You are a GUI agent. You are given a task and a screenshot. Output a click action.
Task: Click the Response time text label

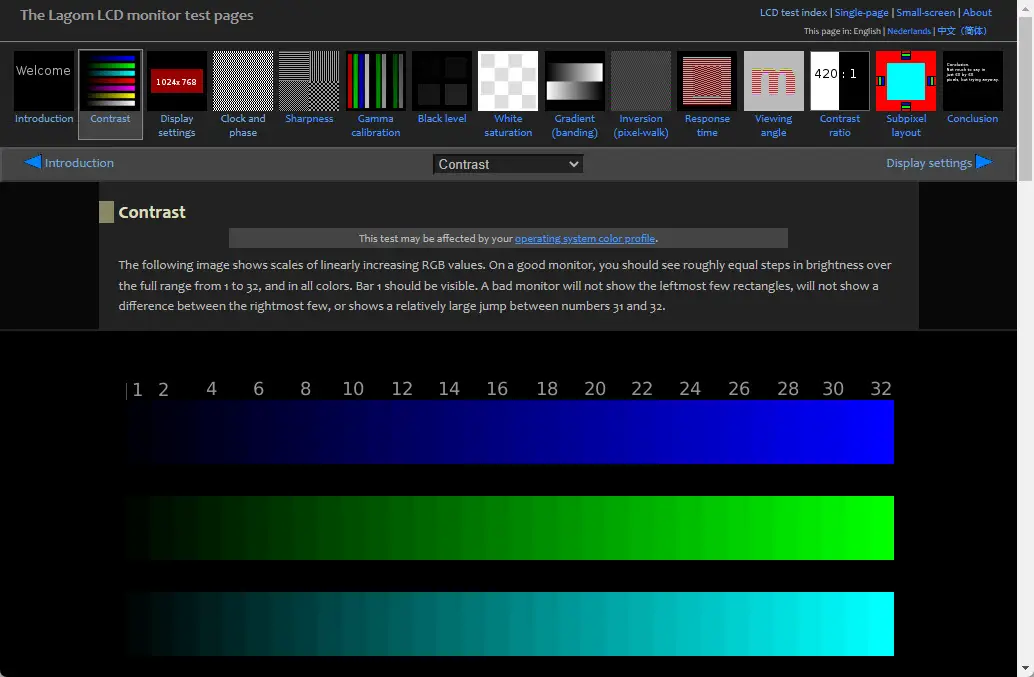pos(707,125)
